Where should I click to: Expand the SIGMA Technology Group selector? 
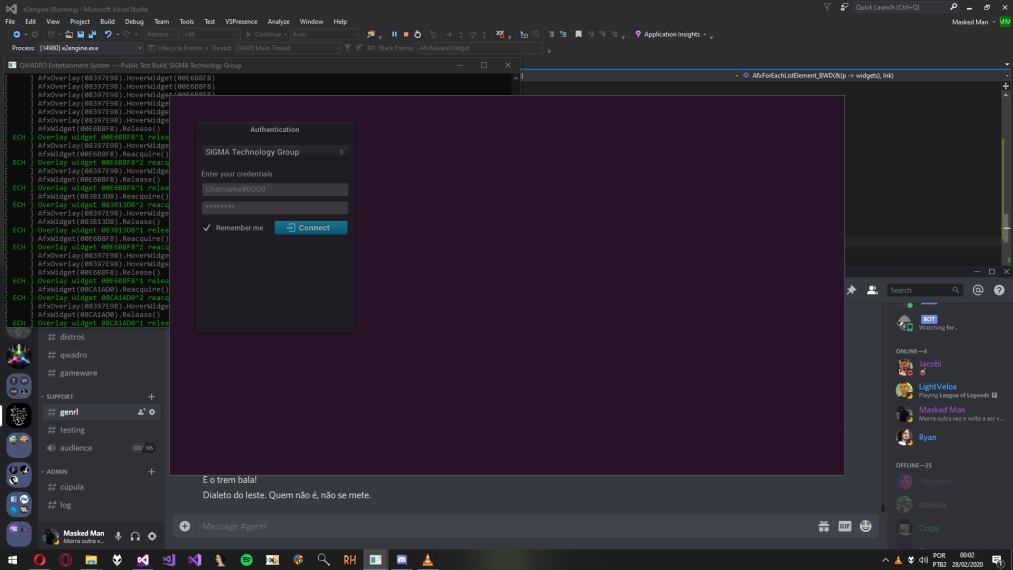click(274, 152)
